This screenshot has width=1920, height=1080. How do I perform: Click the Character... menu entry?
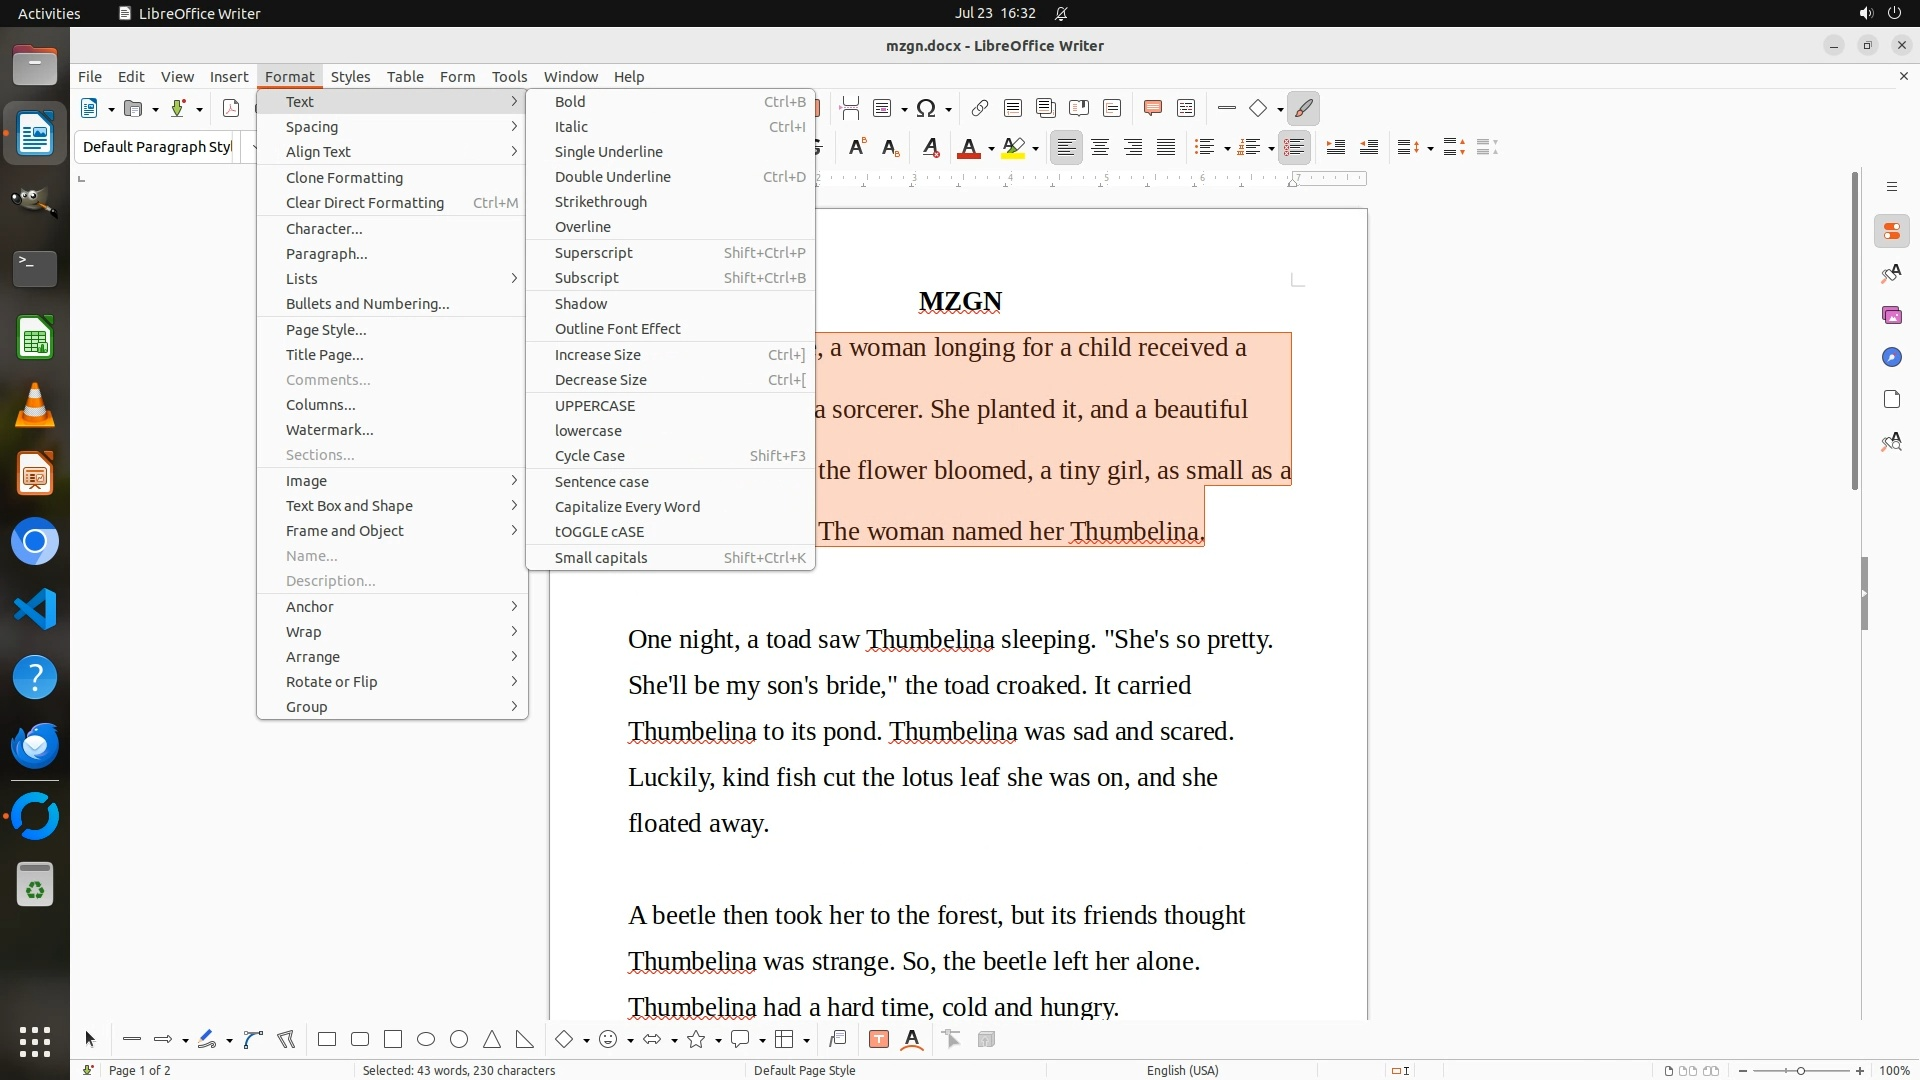tap(324, 229)
